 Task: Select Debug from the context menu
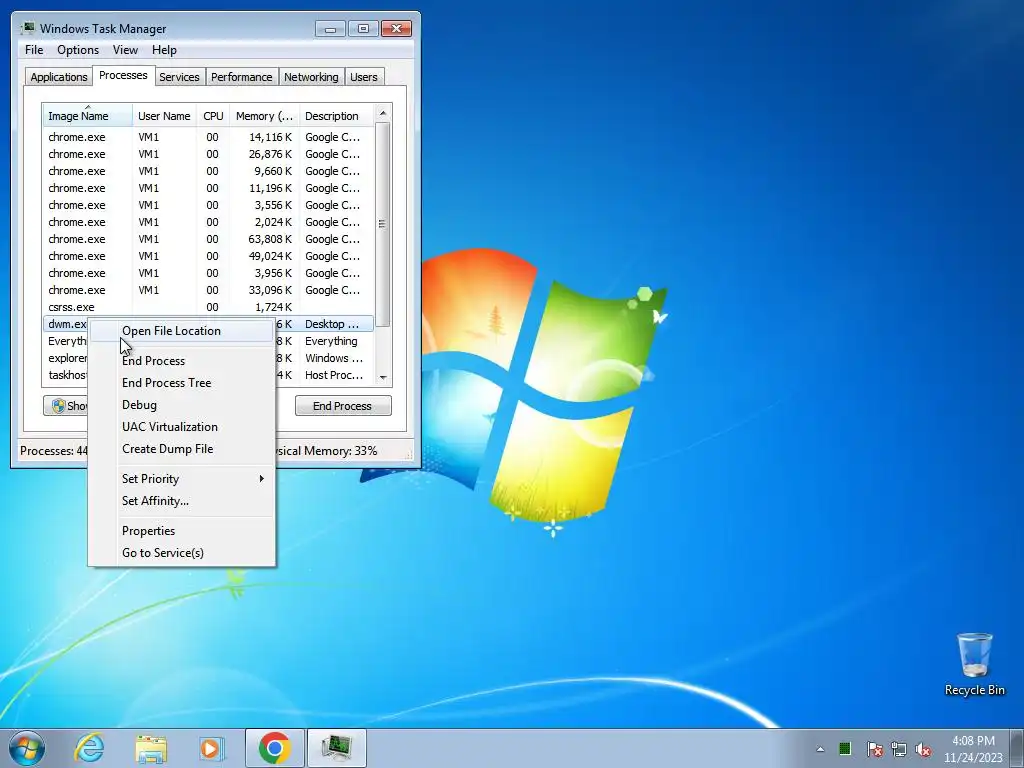pyautogui.click(x=182, y=405)
